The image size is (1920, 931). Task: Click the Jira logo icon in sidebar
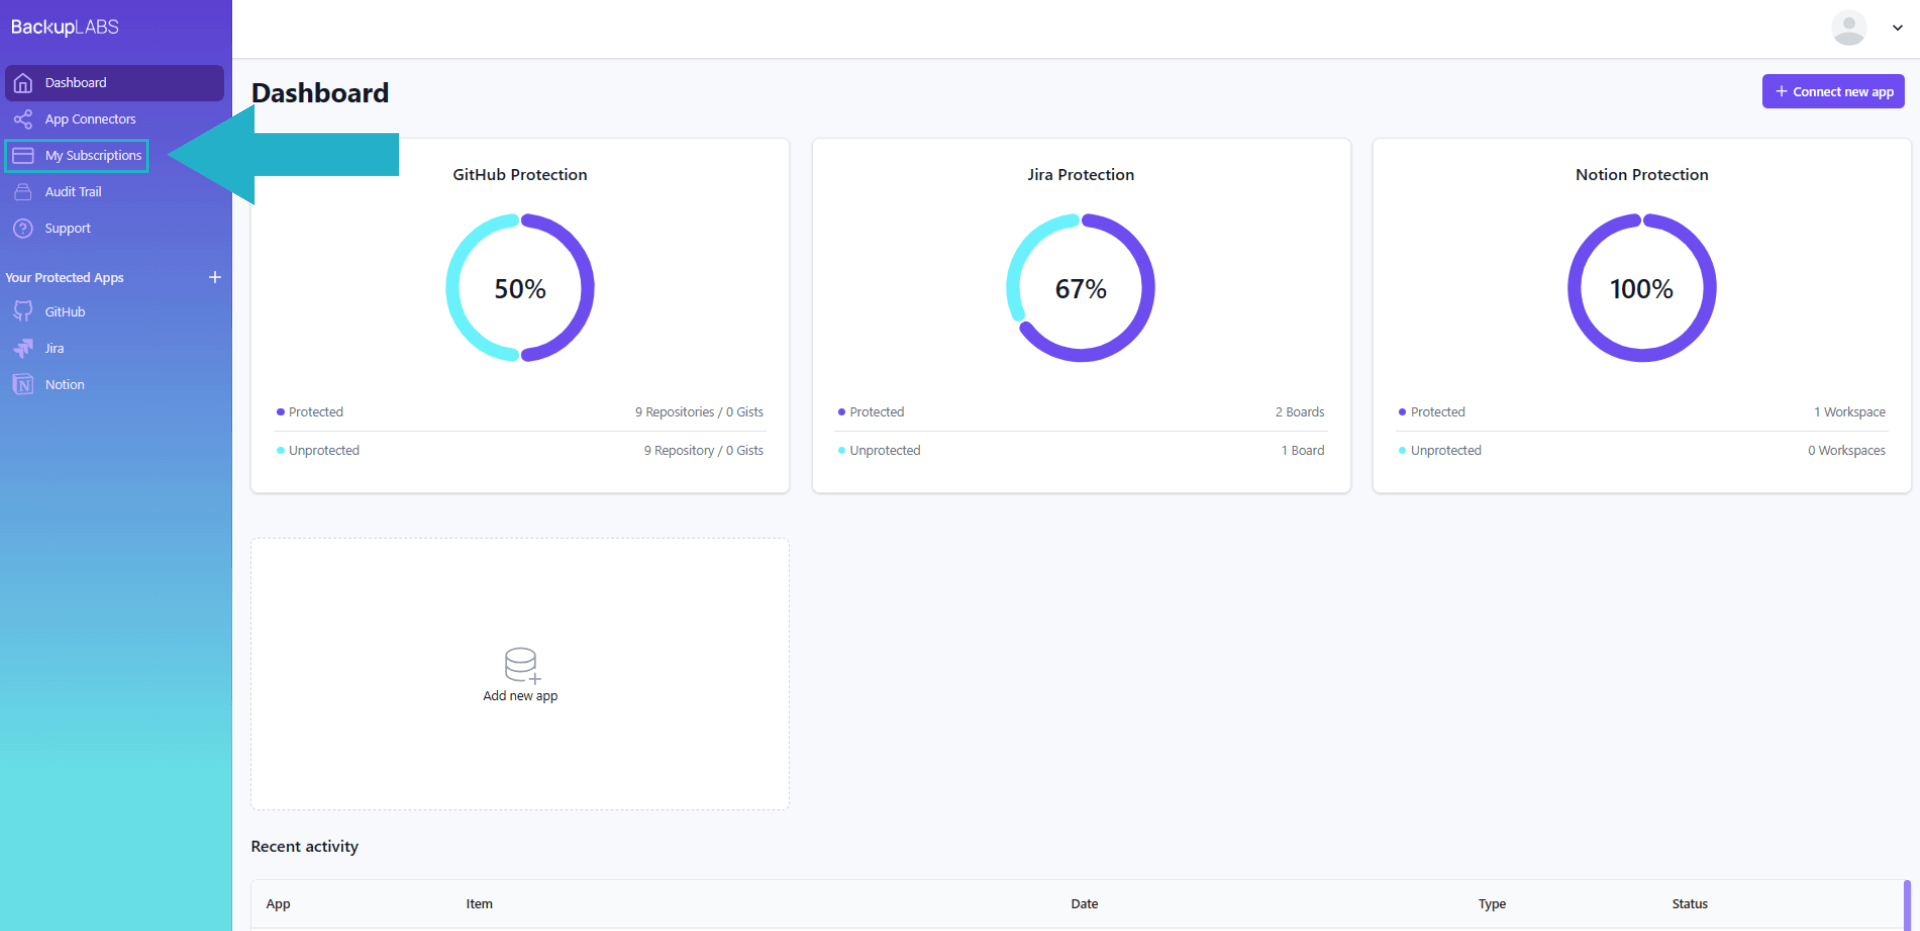click(x=23, y=348)
